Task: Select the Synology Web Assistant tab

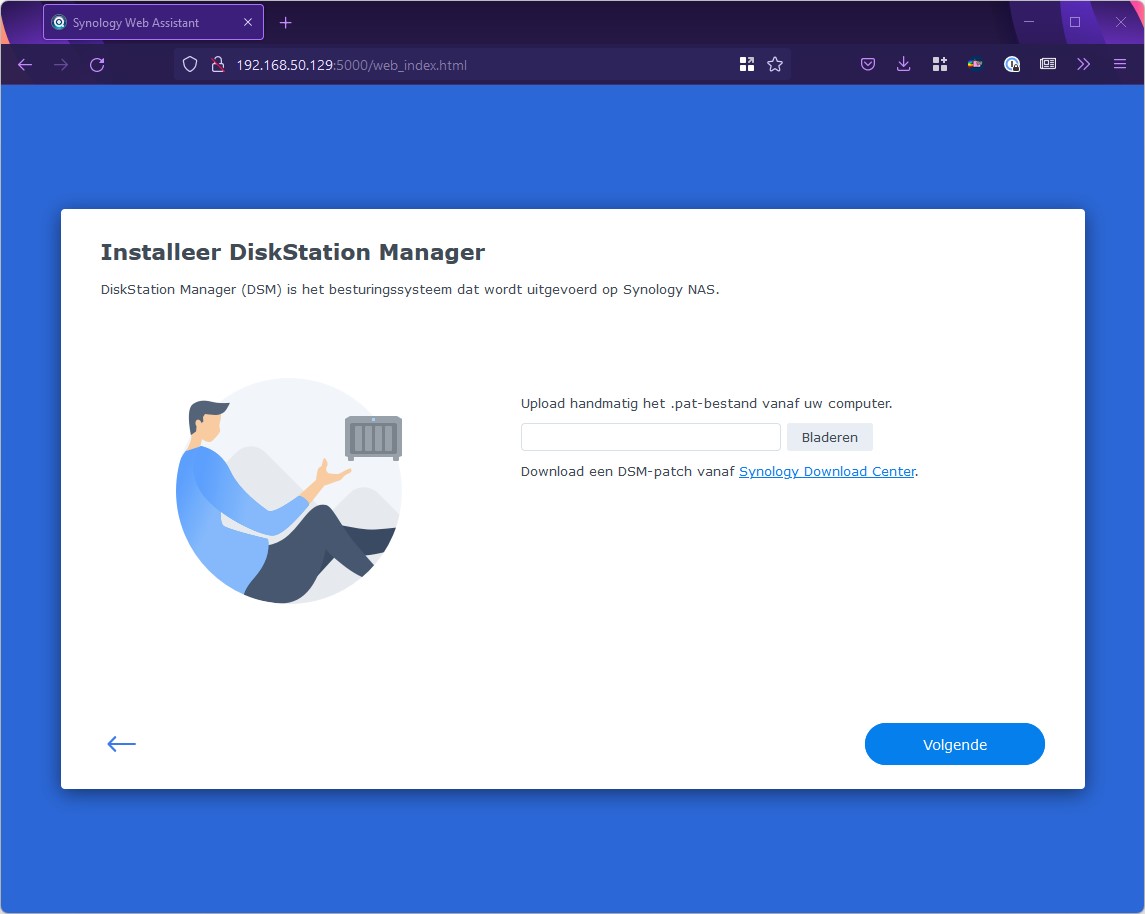Action: click(153, 23)
